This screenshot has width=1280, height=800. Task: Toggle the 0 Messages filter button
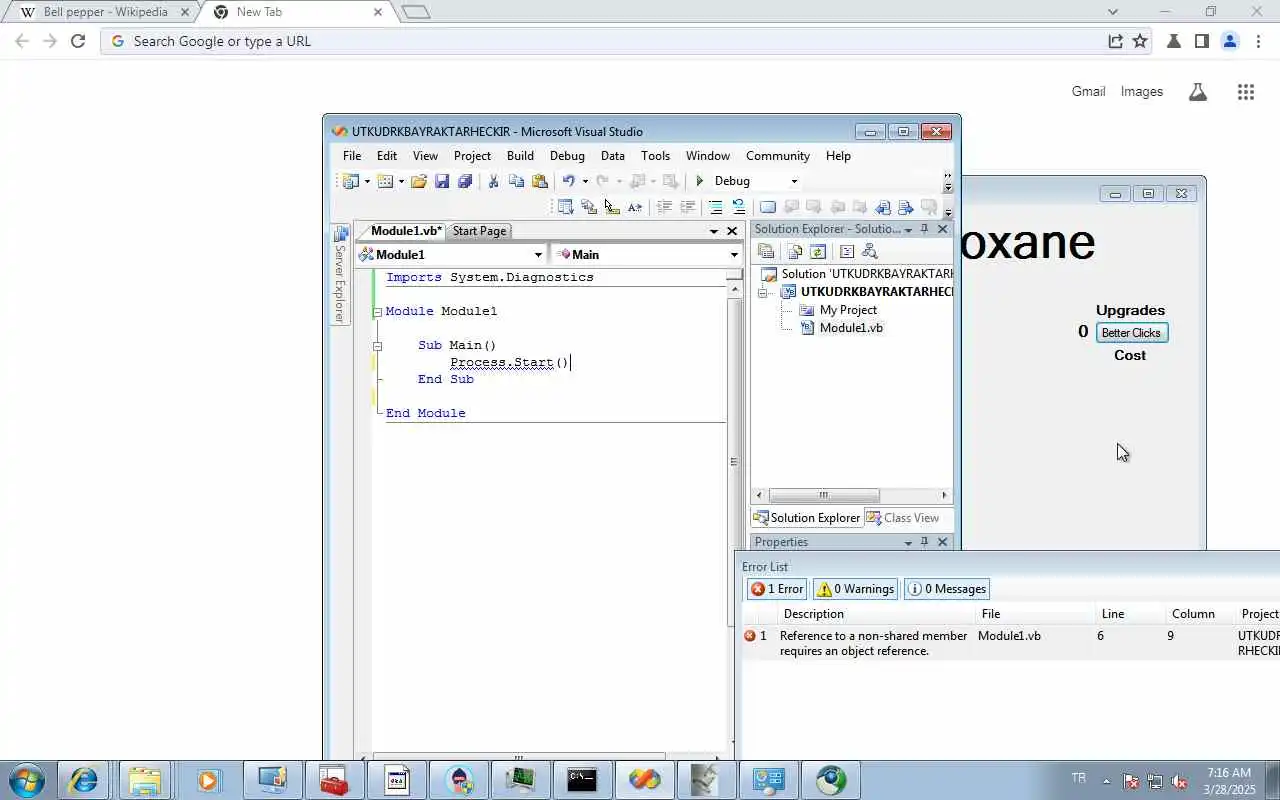click(x=947, y=589)
